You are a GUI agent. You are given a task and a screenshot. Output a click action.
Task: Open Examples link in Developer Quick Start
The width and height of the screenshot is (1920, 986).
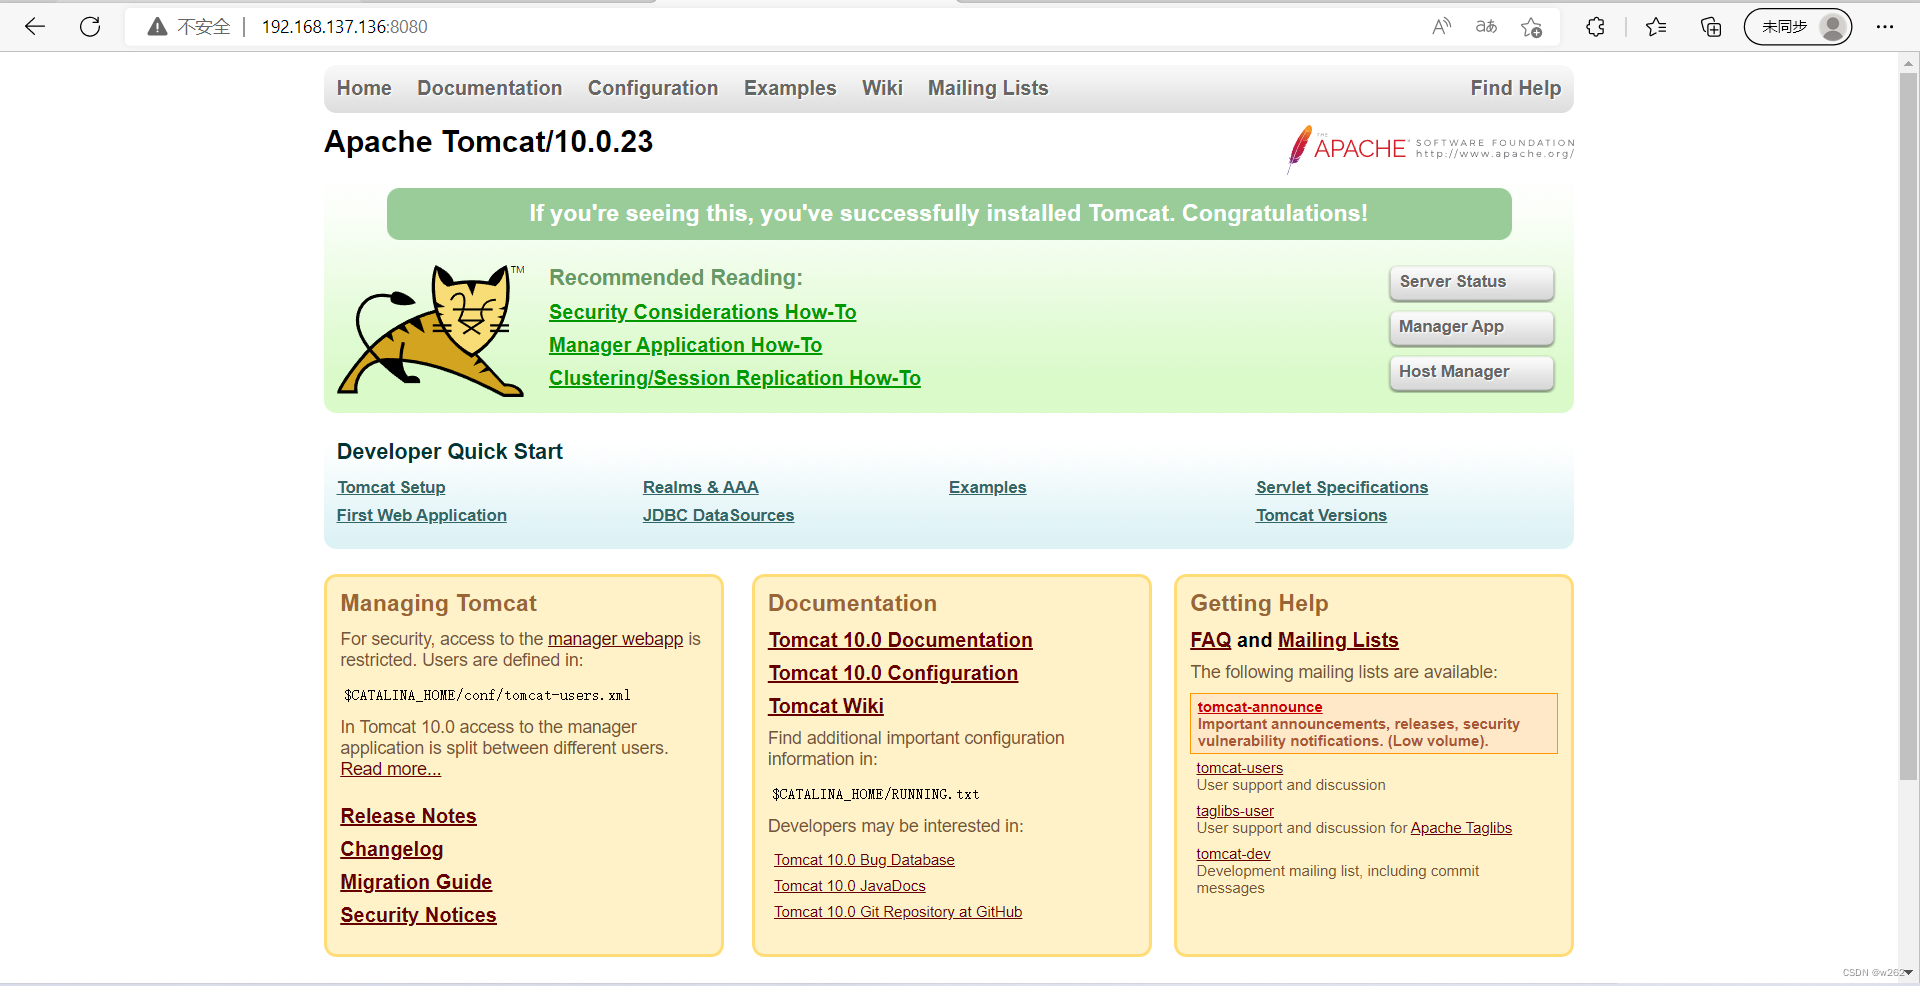[987, 487]
